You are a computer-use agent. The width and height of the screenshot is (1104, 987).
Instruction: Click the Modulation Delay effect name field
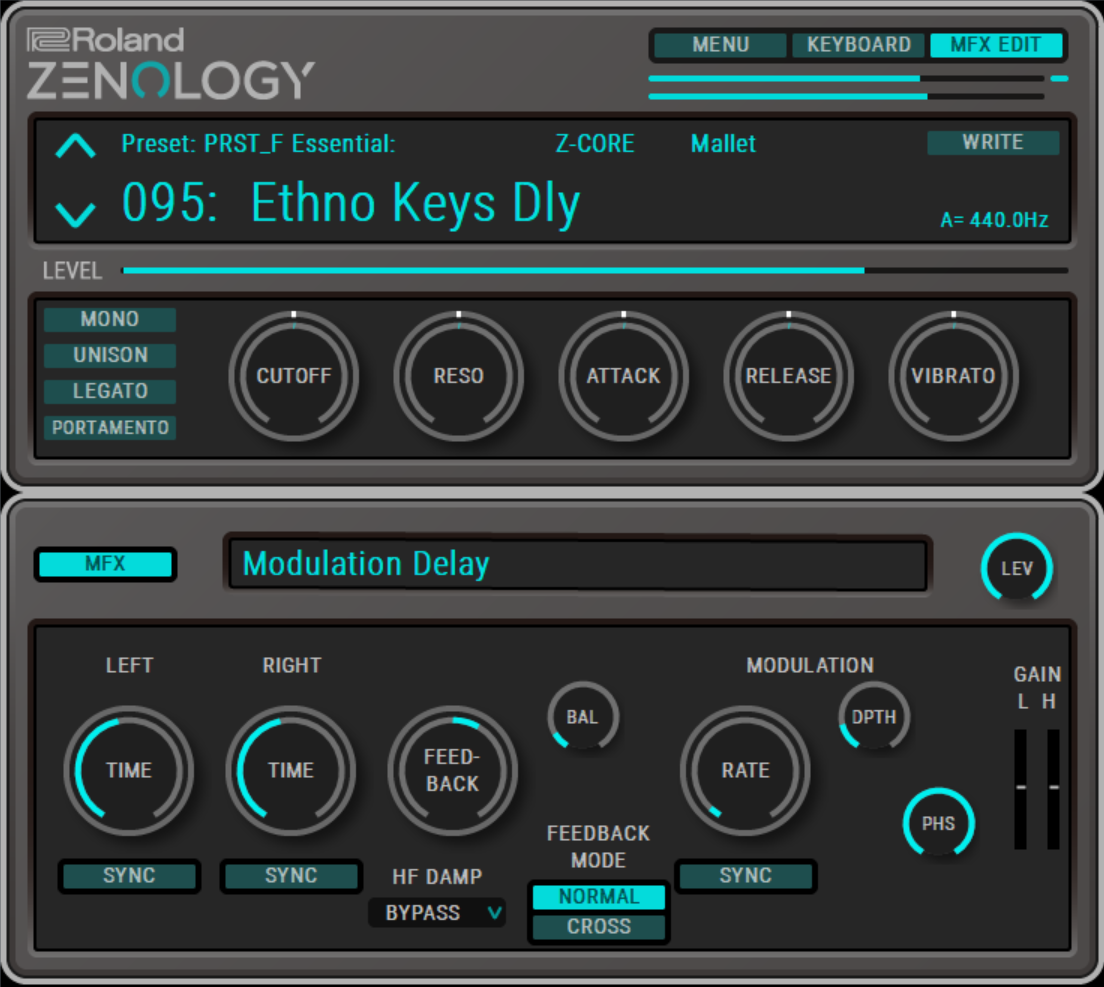coord(577,564)
